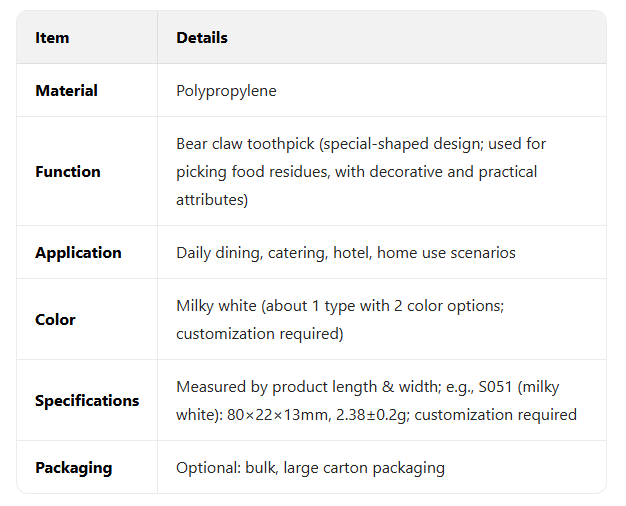Click the "Details" column header
Screen dimensions: 626x506
(202, 38)
